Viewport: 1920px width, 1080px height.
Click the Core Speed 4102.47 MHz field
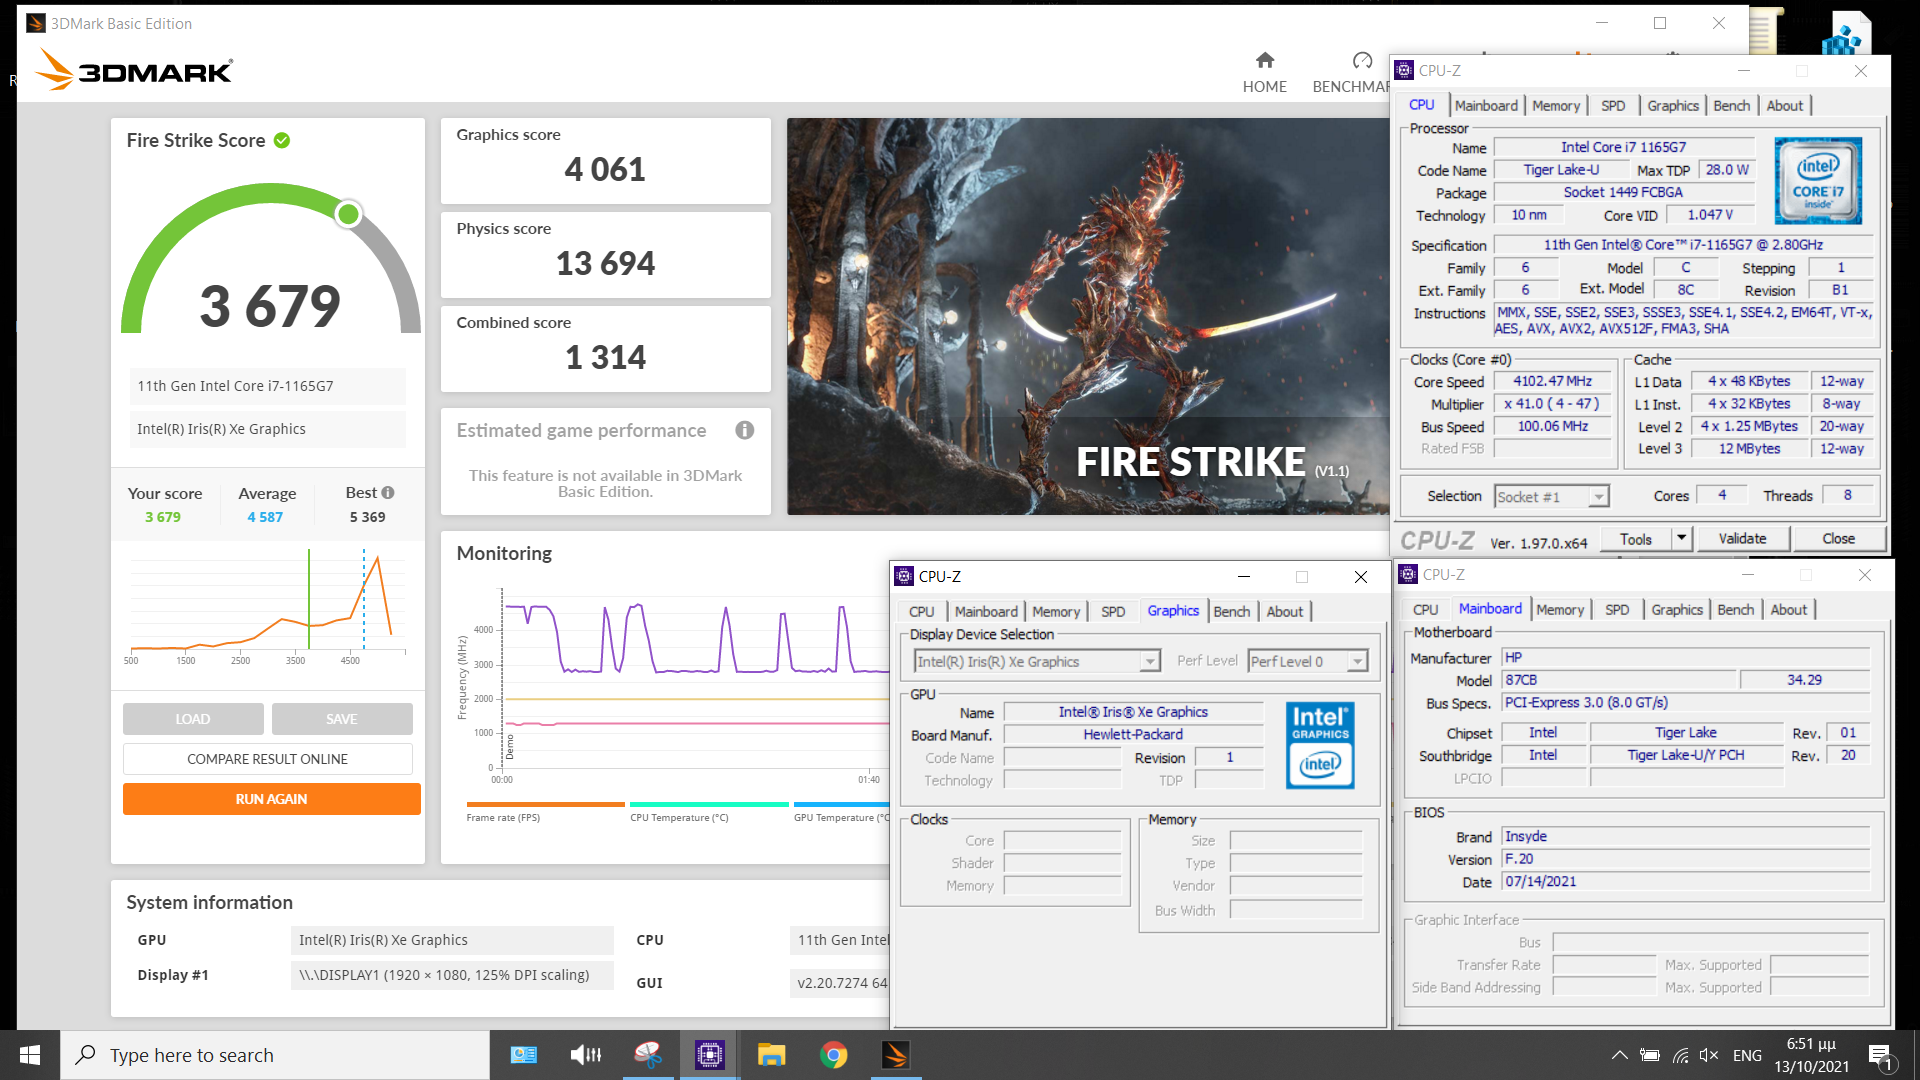pyautogui.click(x=1552, y=381)
